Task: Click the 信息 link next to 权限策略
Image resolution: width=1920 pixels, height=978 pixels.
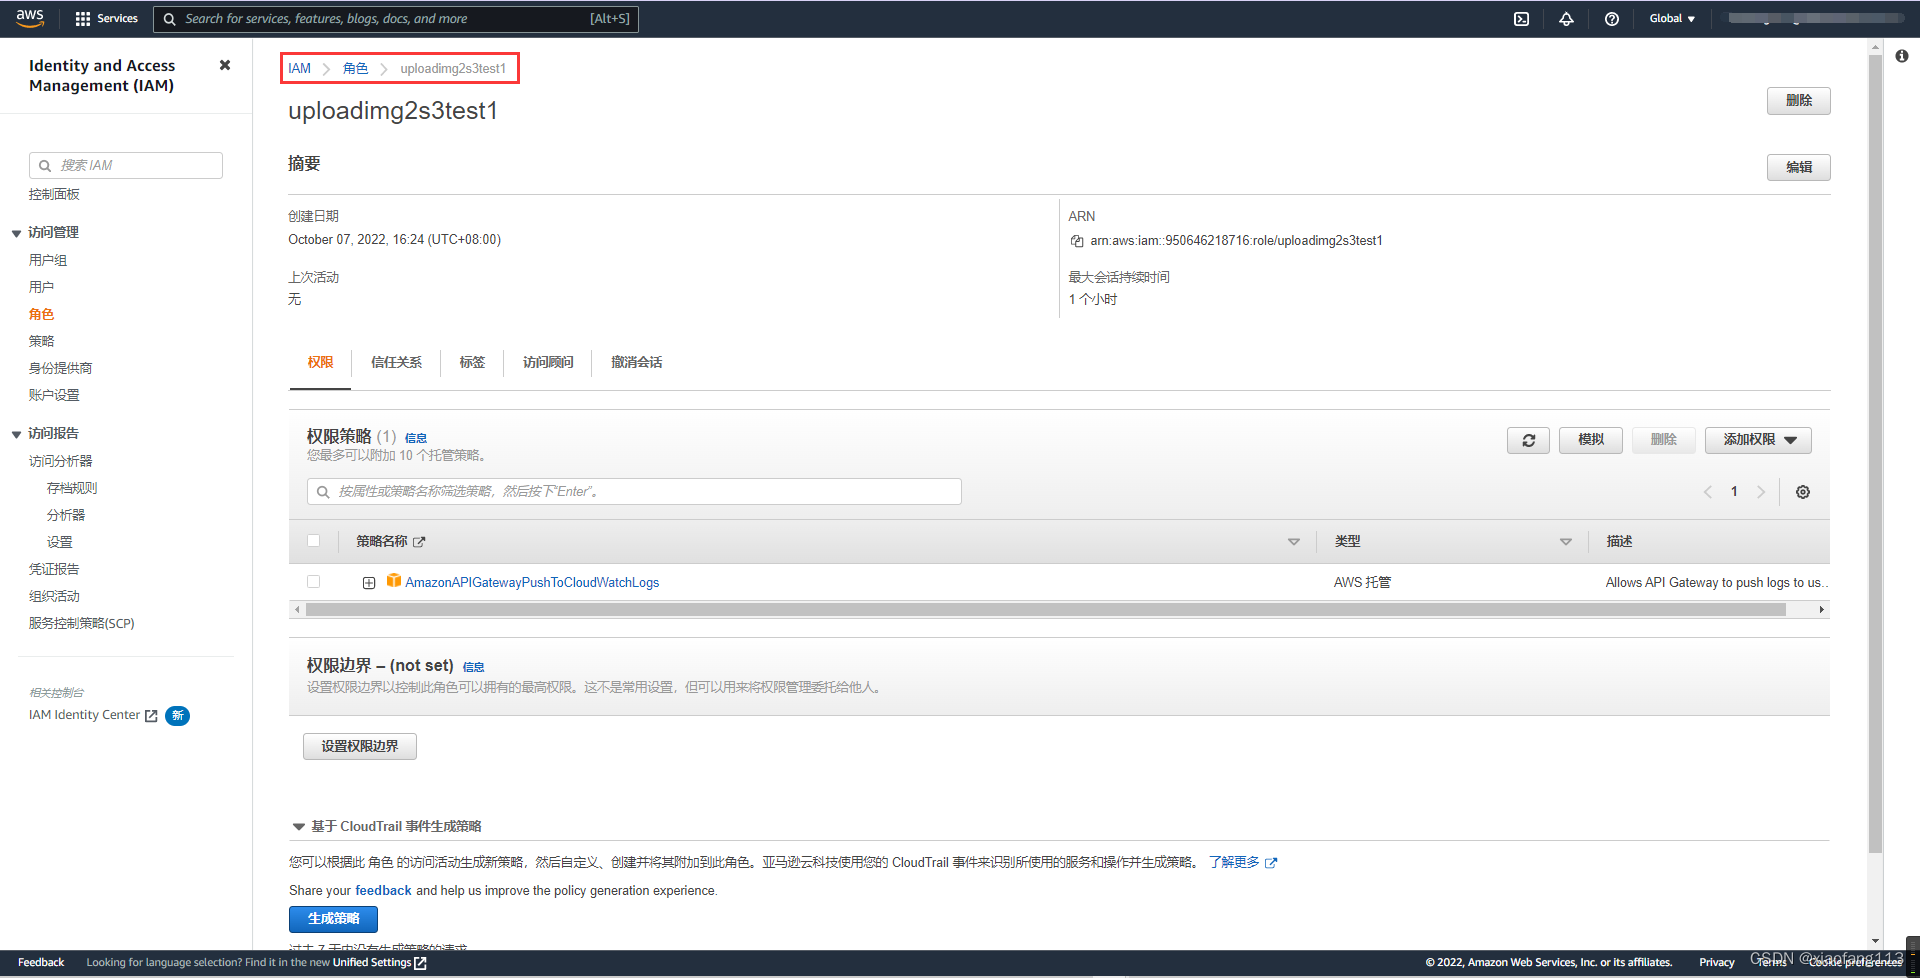Action: tap(416, 438)
